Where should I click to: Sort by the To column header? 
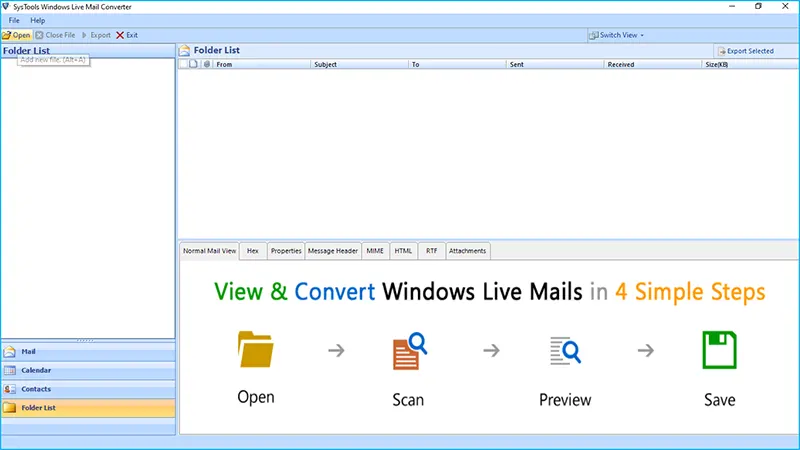[x=458, y=64]
